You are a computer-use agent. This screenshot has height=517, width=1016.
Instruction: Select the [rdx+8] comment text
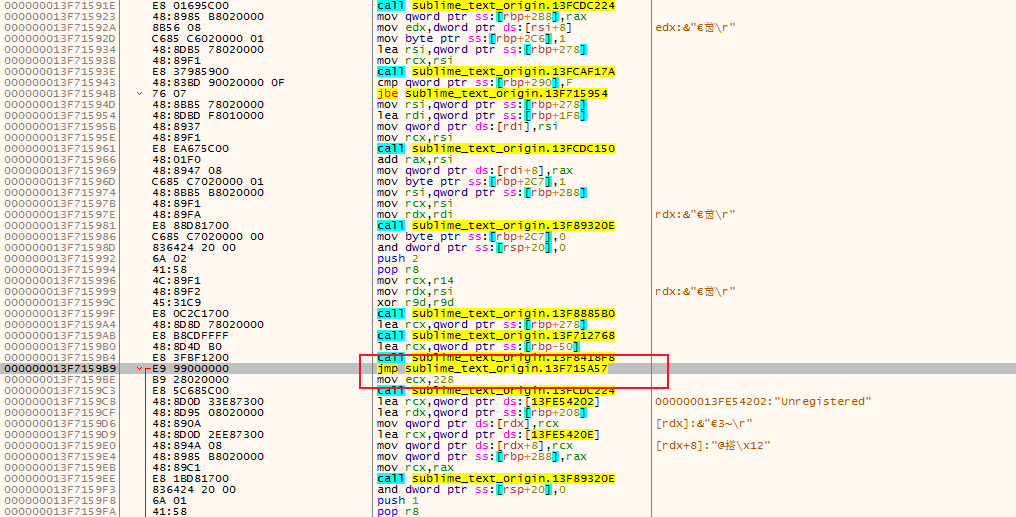click(x=713, y=446)
